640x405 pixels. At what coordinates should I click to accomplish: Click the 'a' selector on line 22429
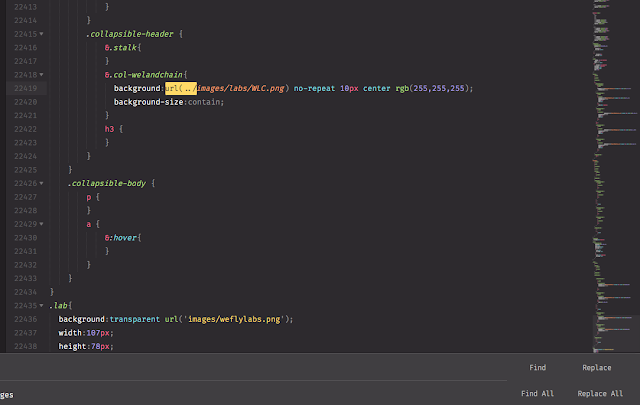tap(89, 224)
